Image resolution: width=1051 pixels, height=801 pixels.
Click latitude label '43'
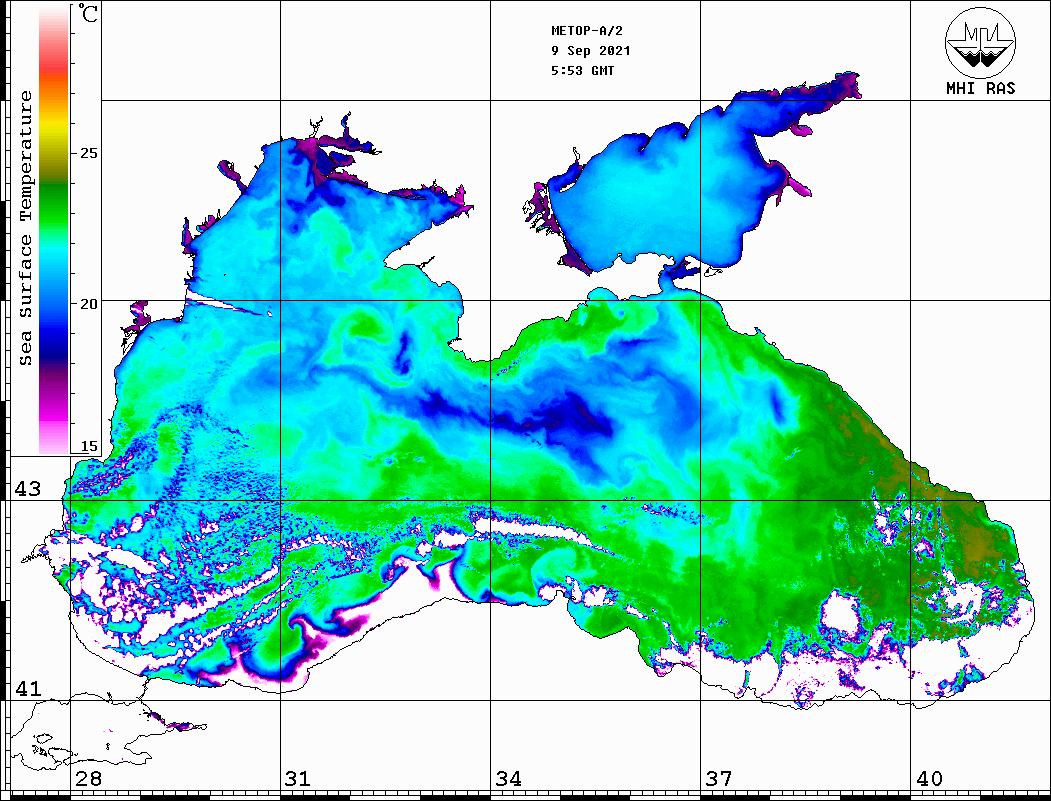(x=28, y=489)
